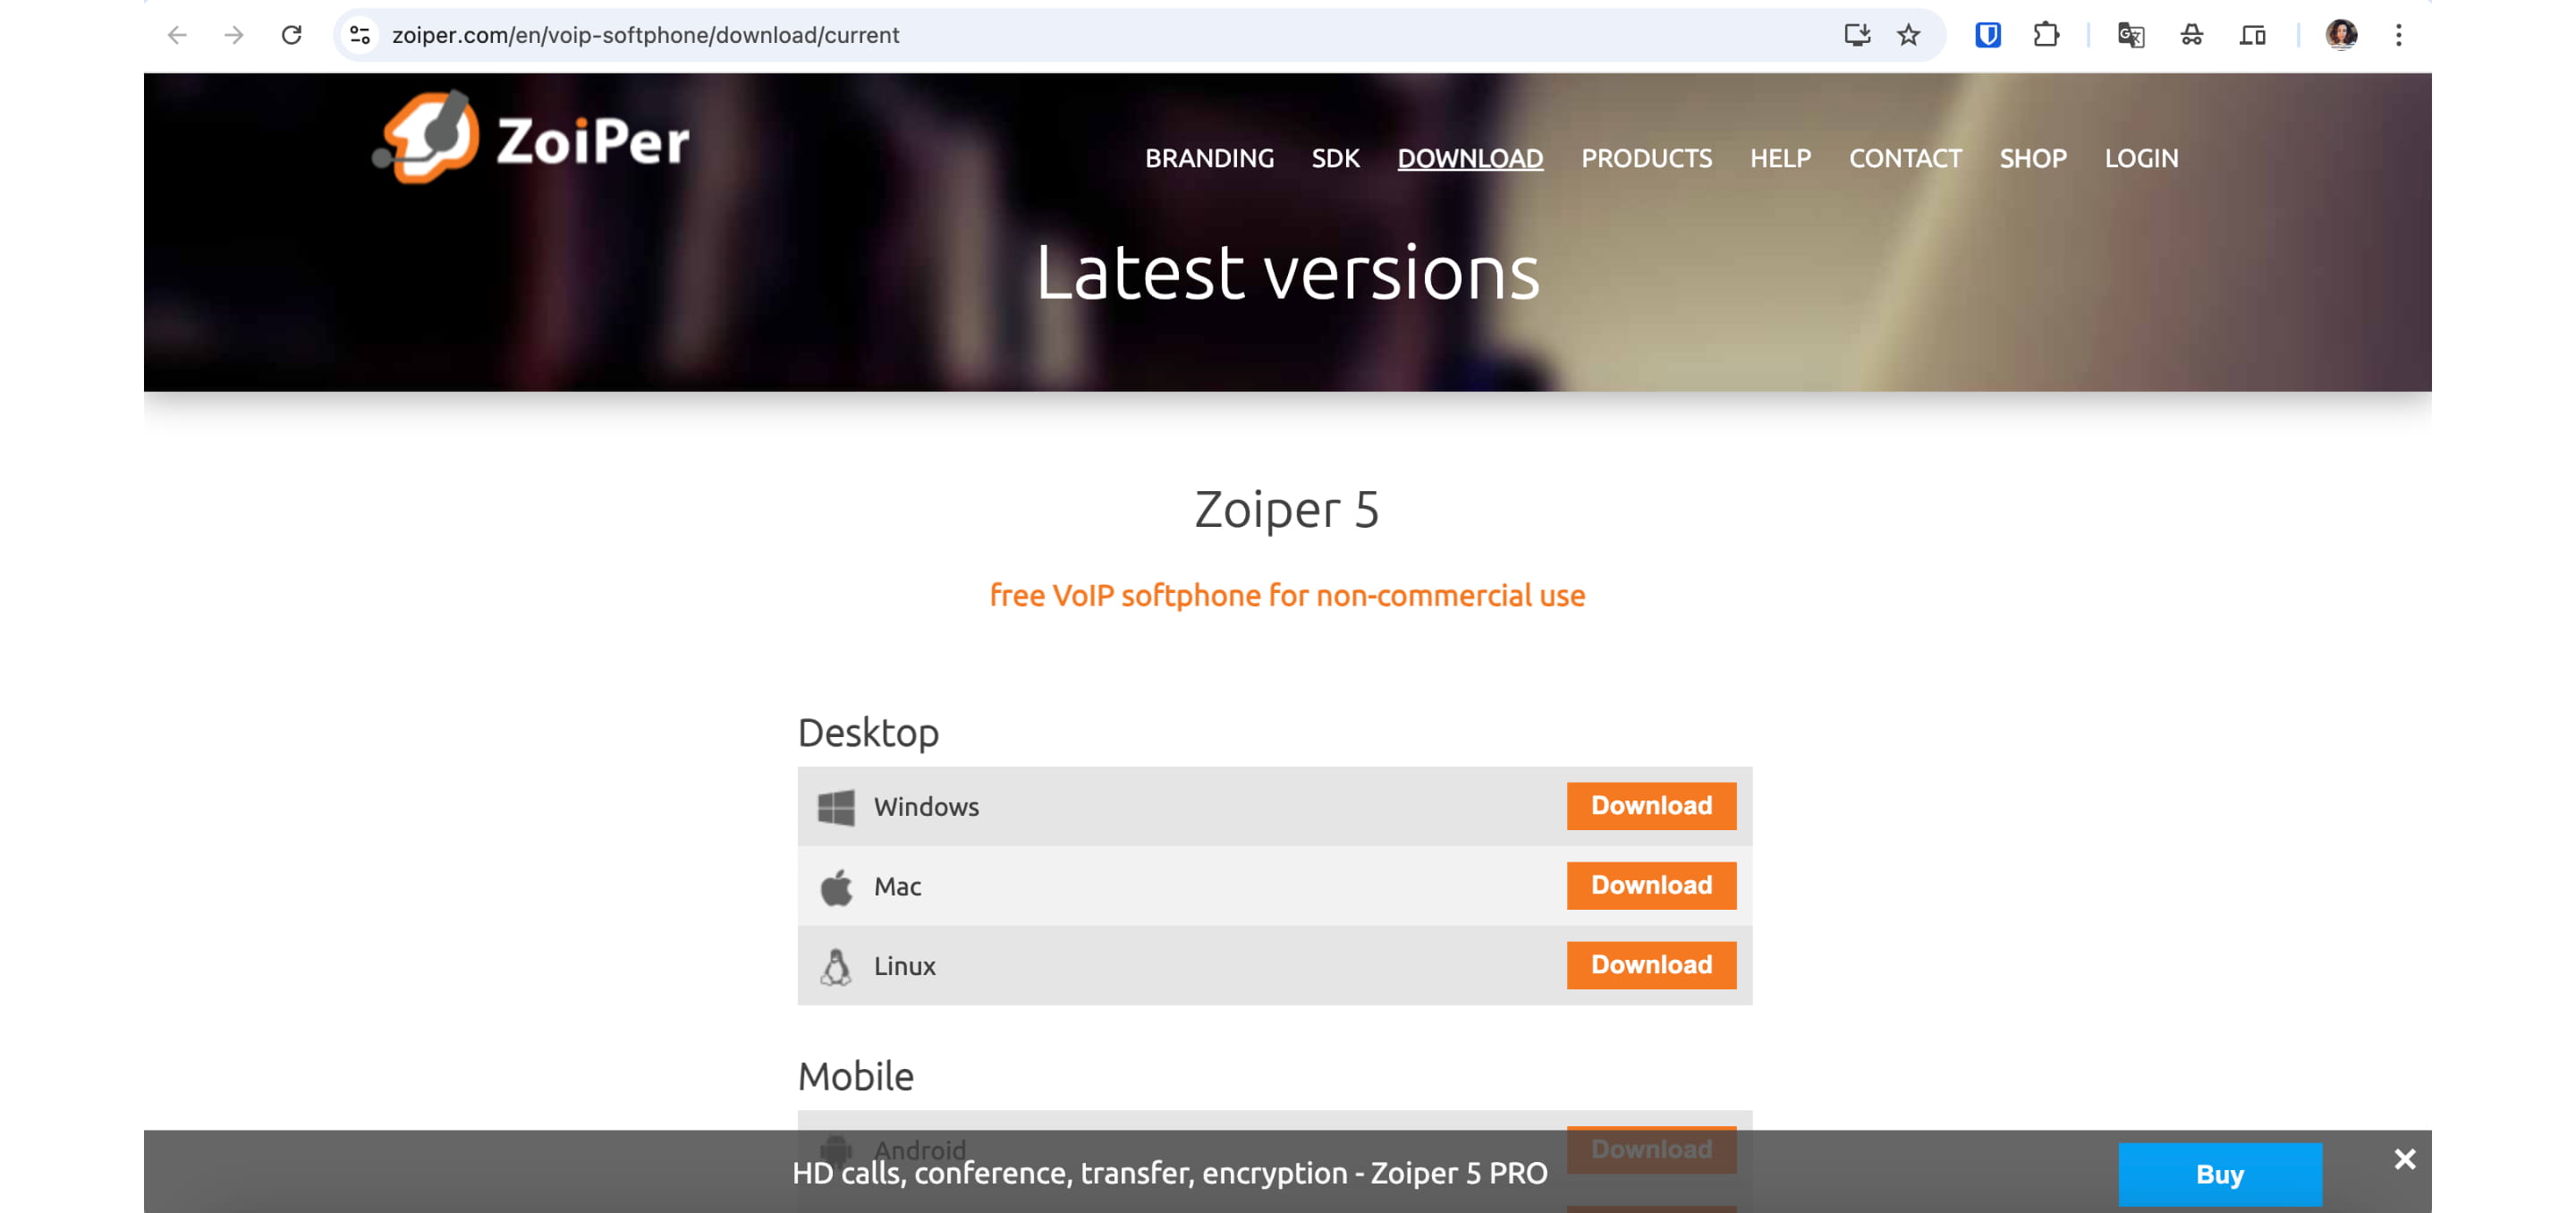Click the Linux penguin icon
Screen dimensions: 2576x1213
coord(835,965)
